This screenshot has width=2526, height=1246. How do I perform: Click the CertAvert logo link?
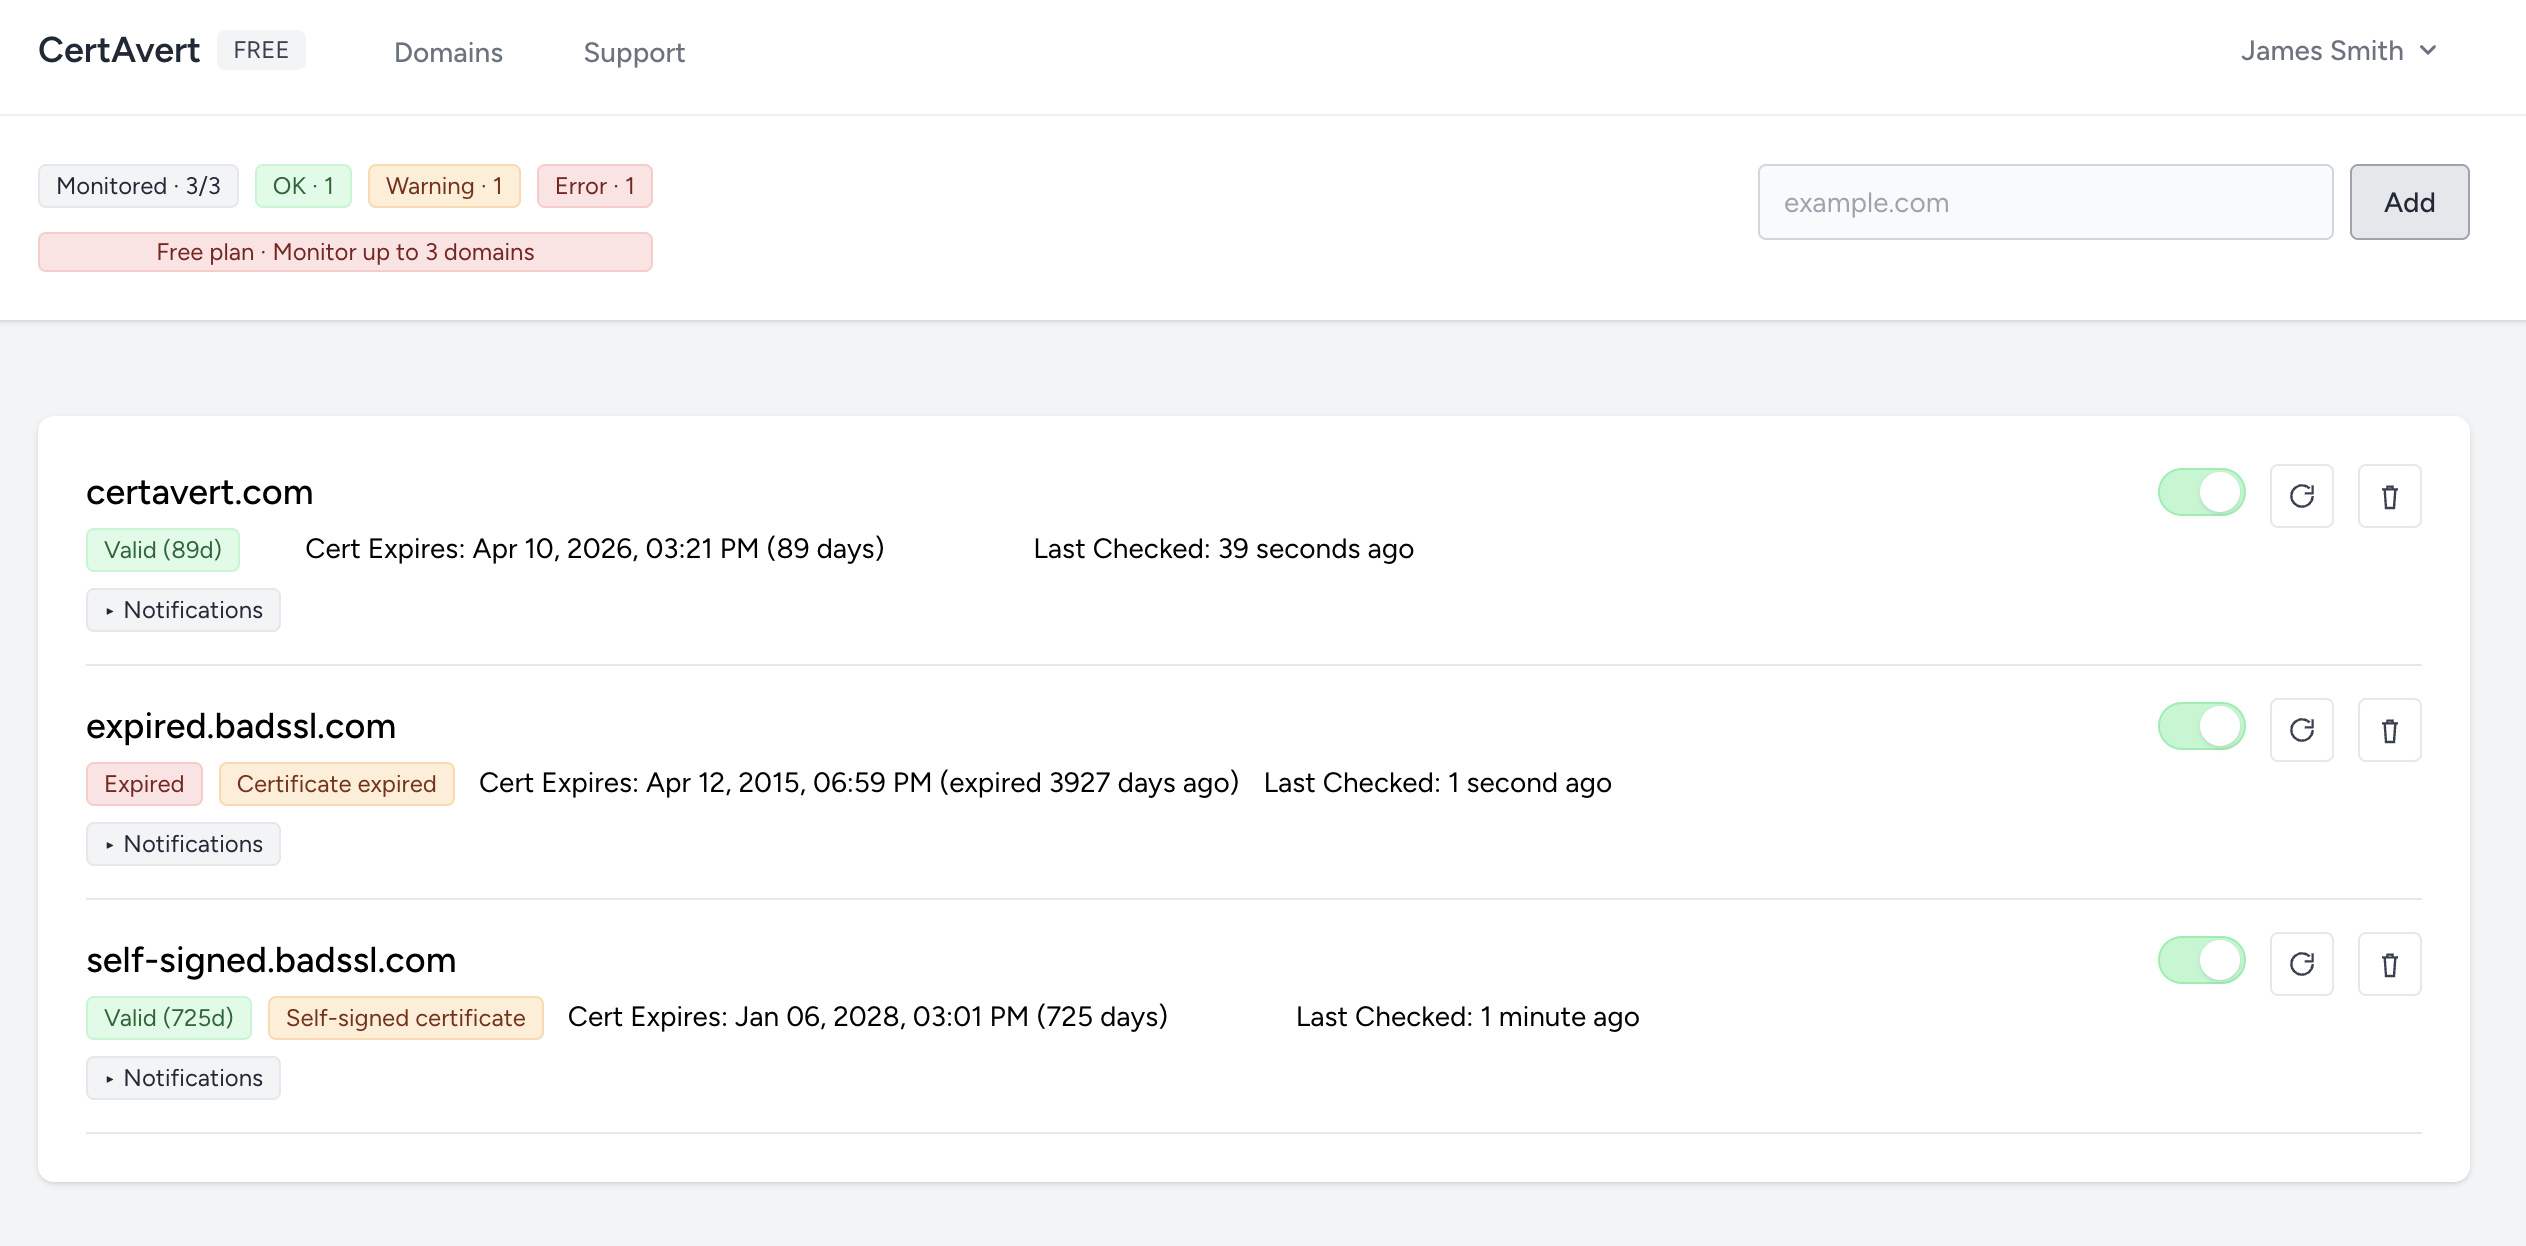click(x=119, y=50)
